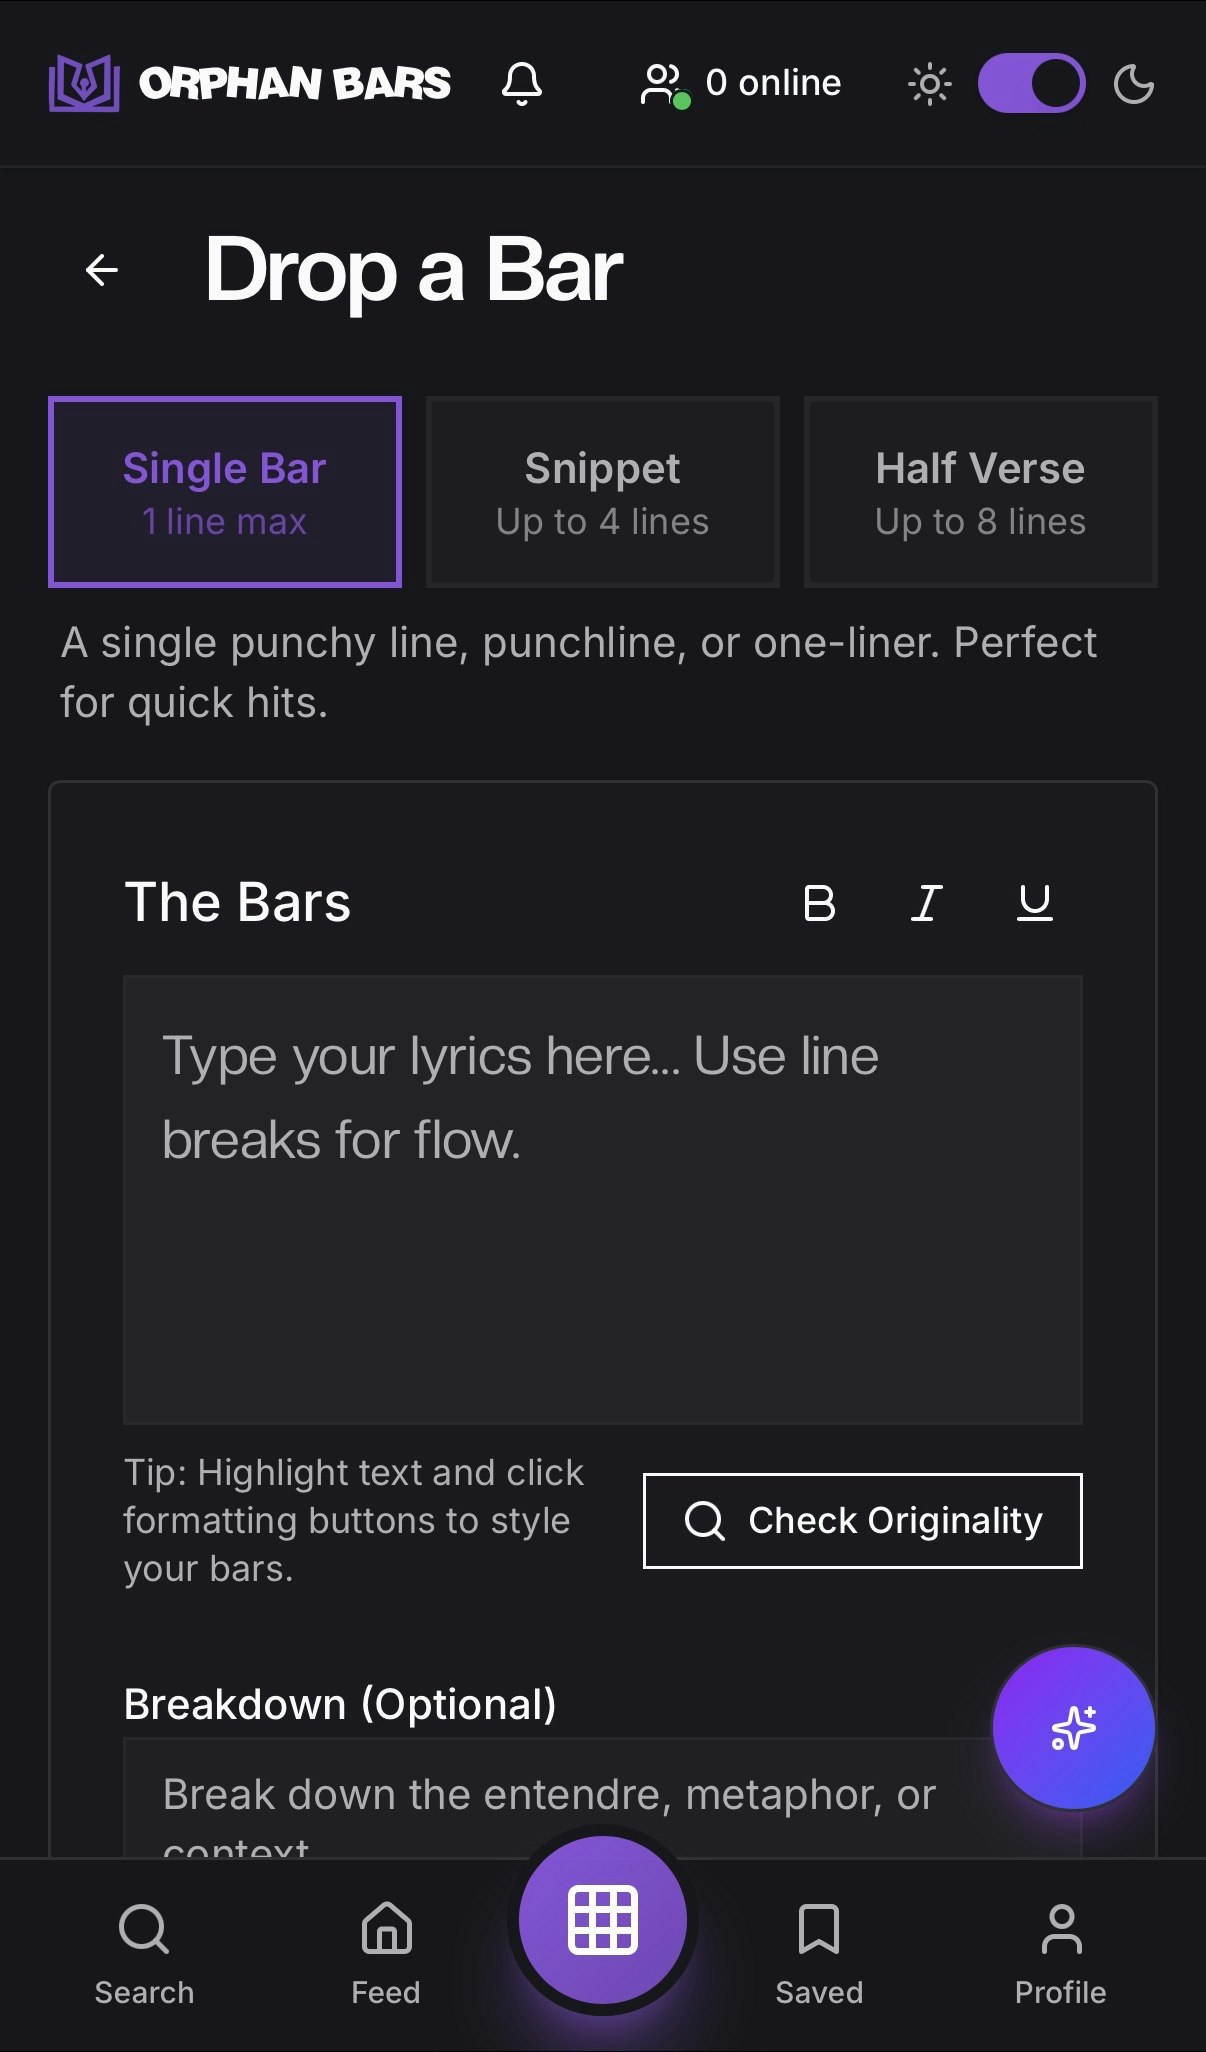Select the moon icon for dark mode
Viewport: 1206px width, 2052px height.
1135,84
